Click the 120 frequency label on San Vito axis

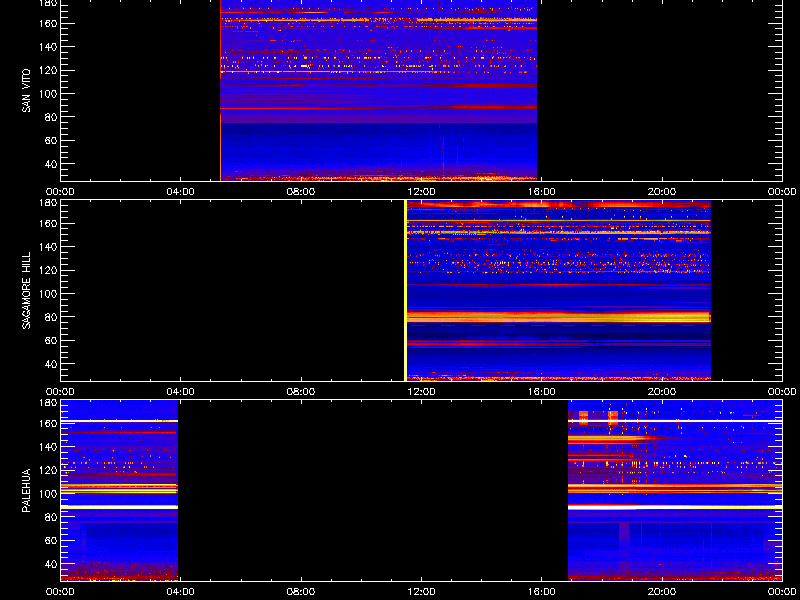click(x=47, y=70)
